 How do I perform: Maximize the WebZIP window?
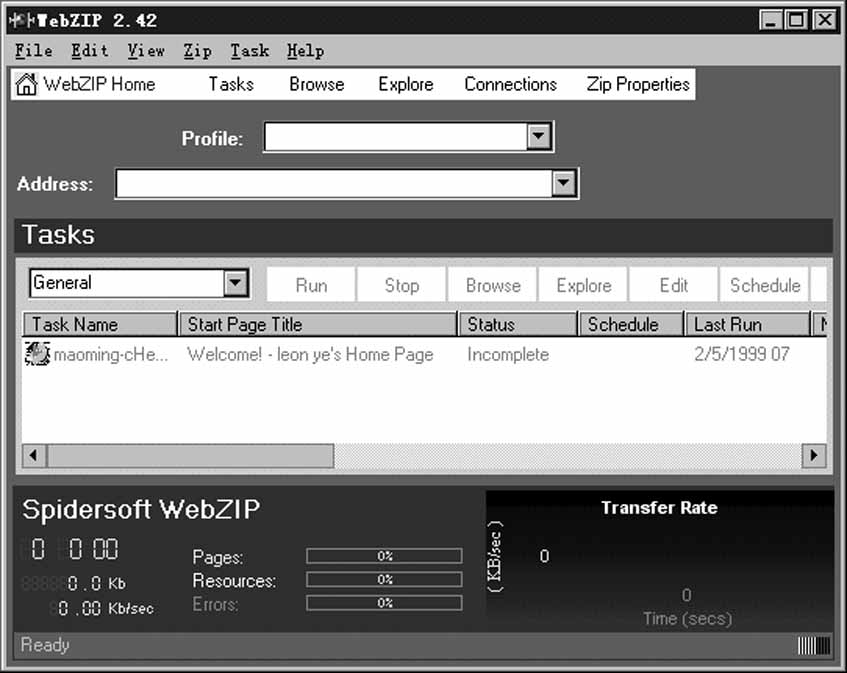(796, 21)
